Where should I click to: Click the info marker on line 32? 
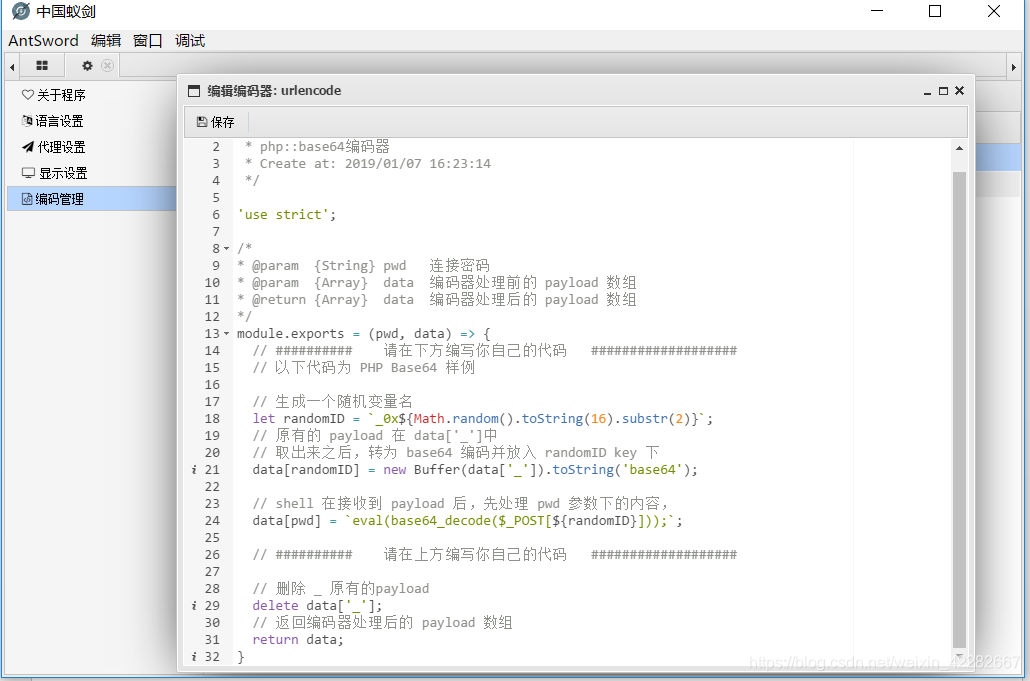click(194, 657)
